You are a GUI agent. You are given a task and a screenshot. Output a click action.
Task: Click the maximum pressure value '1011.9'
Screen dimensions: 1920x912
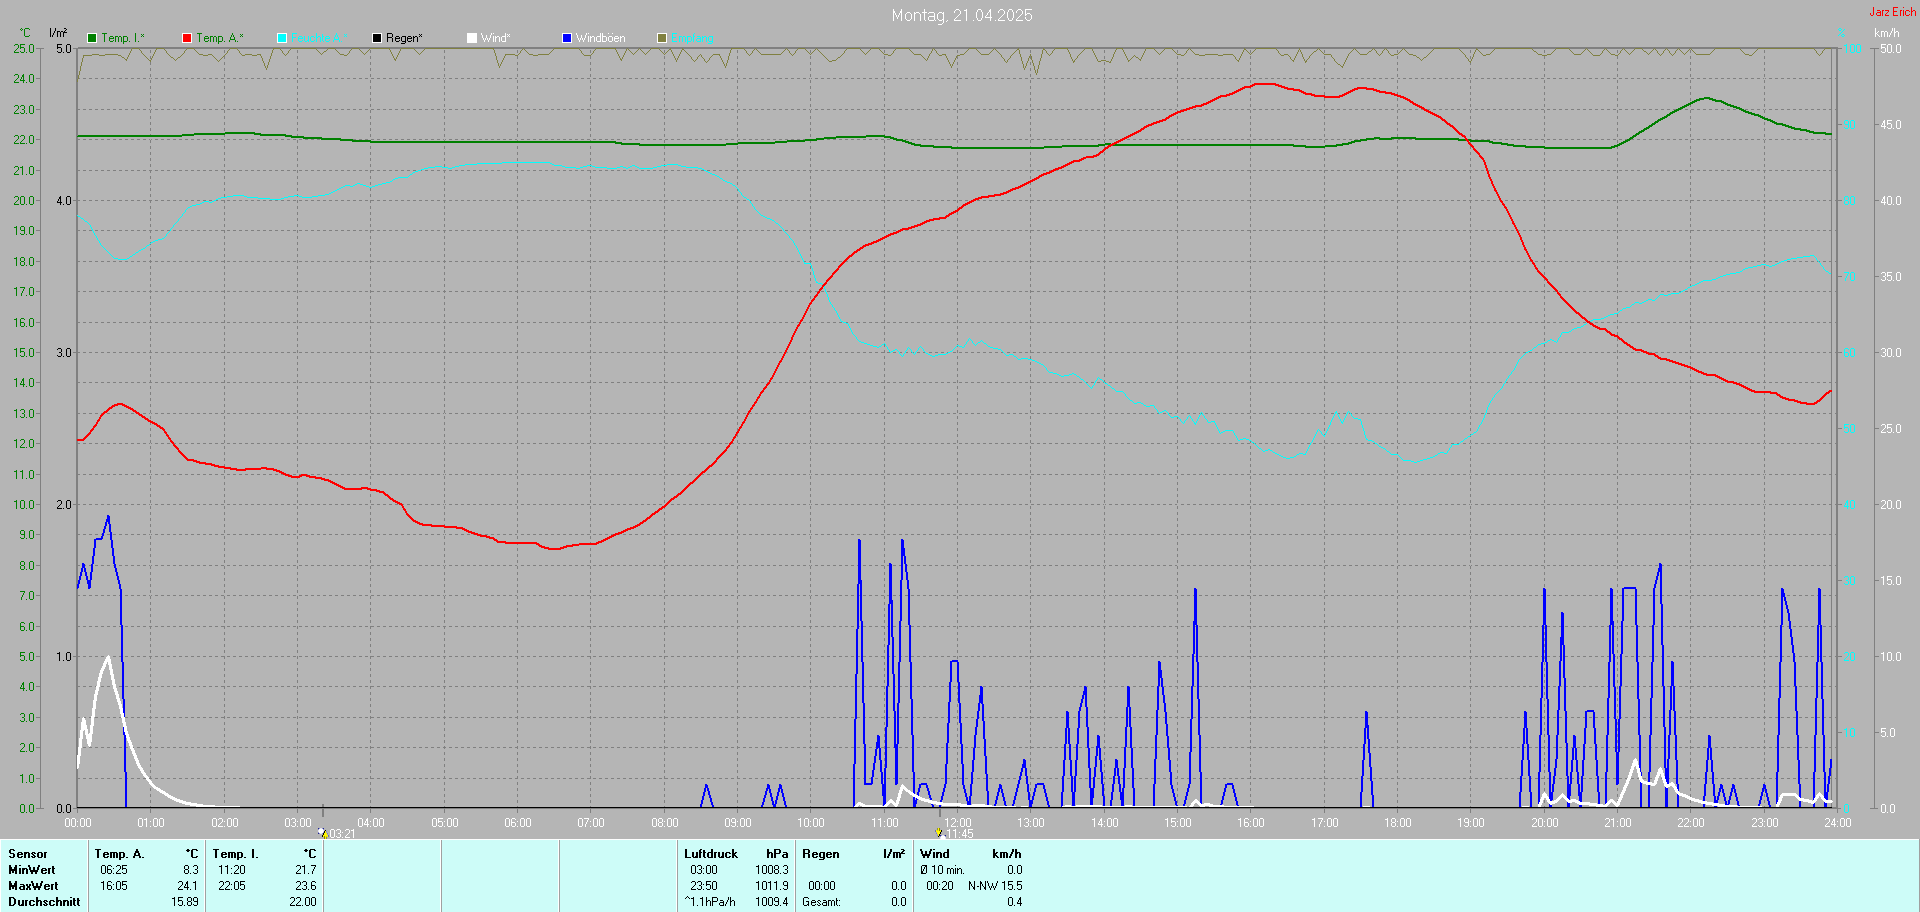(x=772, y=886)
